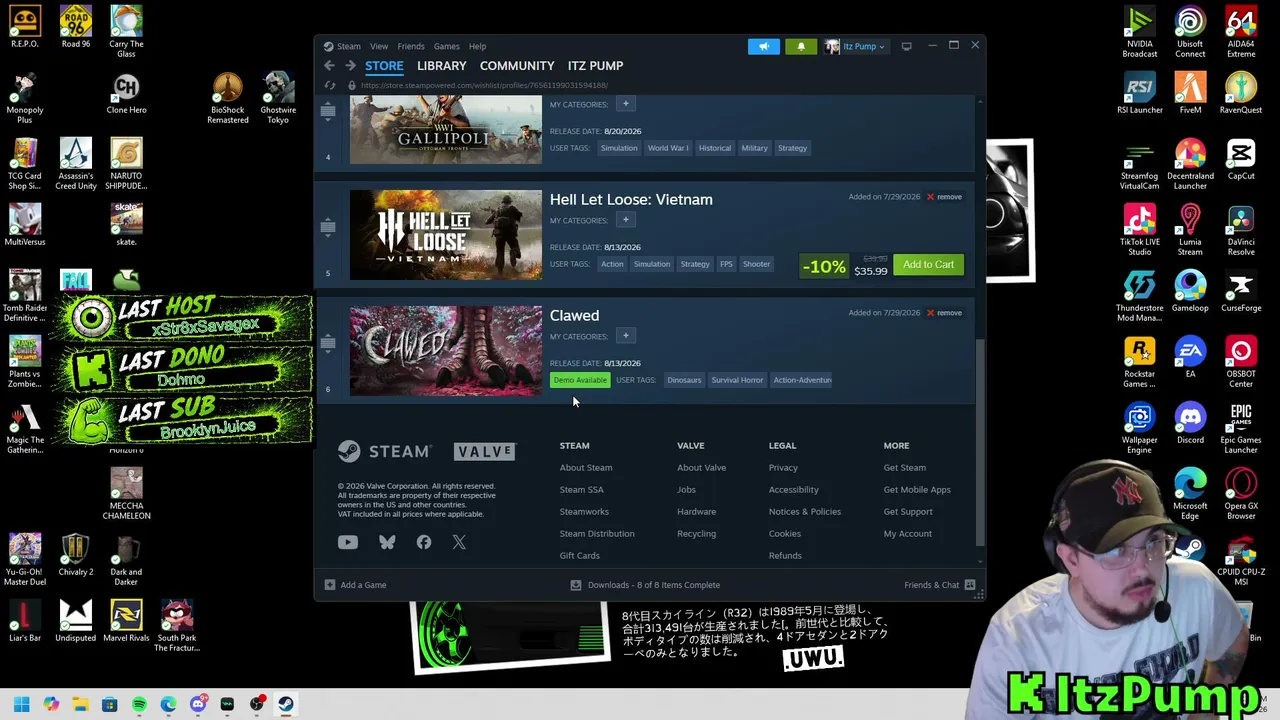Open the Steam YouTube social icon
This screenshot has width=1280, height=720.
[348, 542]
